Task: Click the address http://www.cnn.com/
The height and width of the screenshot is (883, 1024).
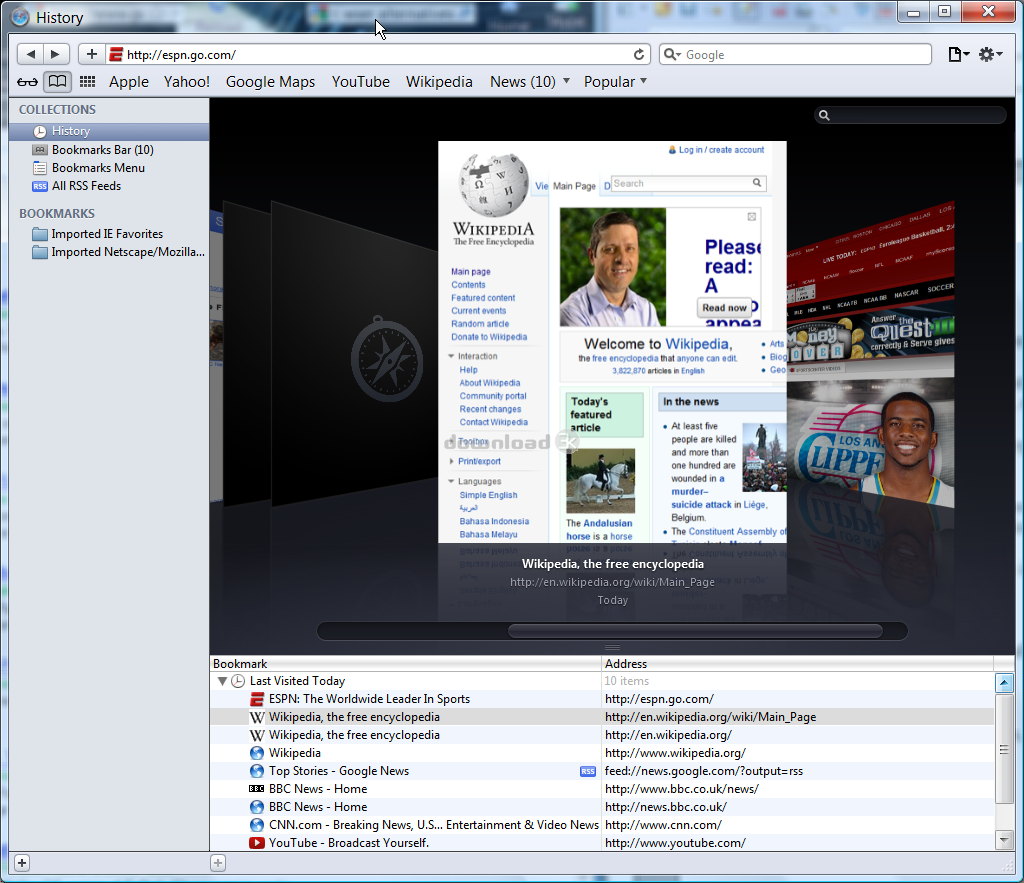Action: (663, 825)
